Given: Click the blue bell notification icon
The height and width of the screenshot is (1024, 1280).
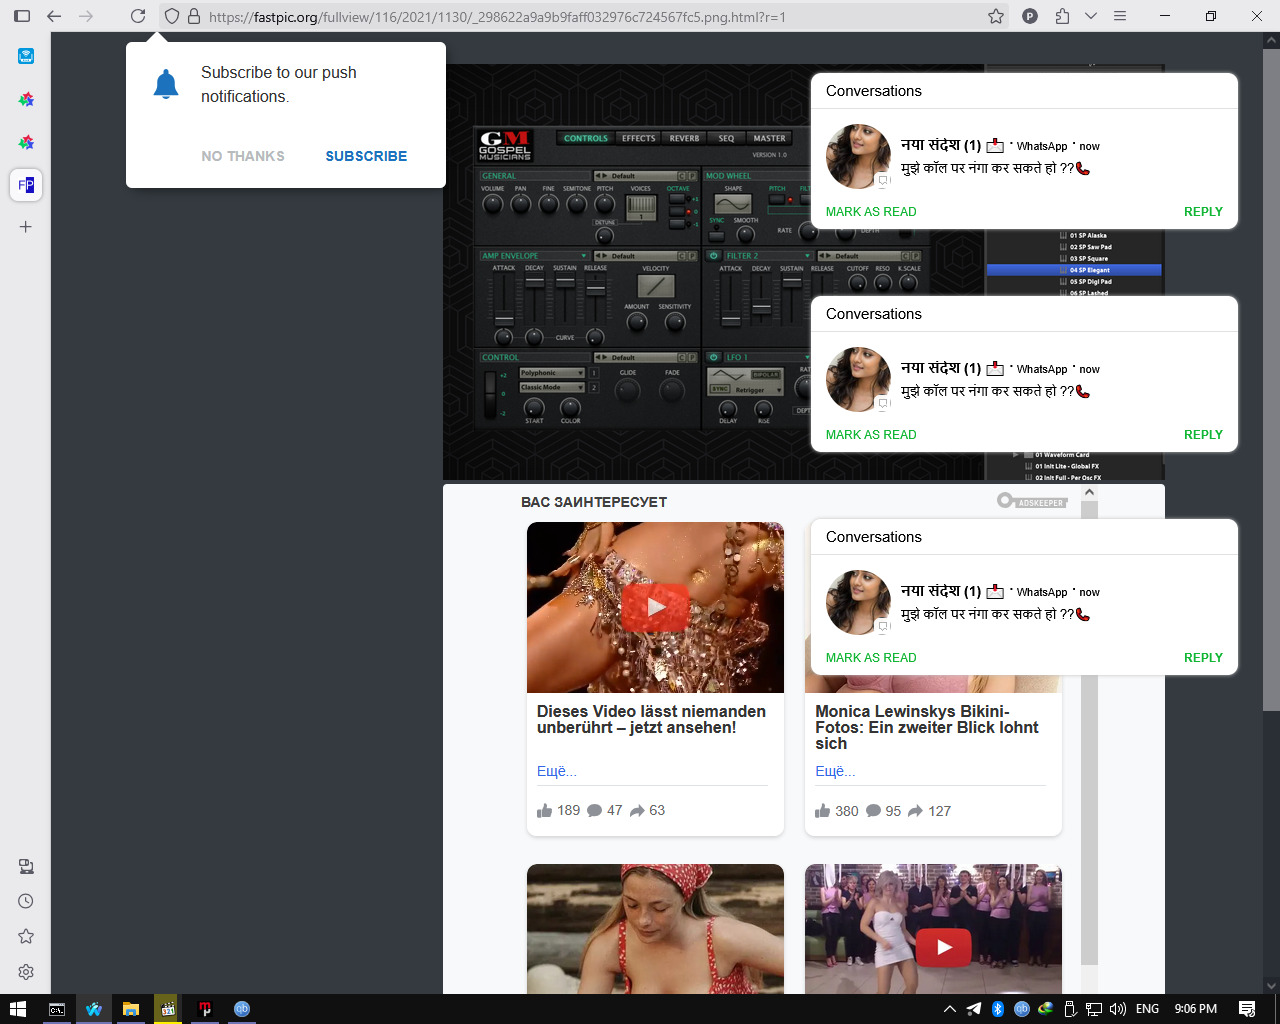Looking at the screenshot, I should click(166, 85).
